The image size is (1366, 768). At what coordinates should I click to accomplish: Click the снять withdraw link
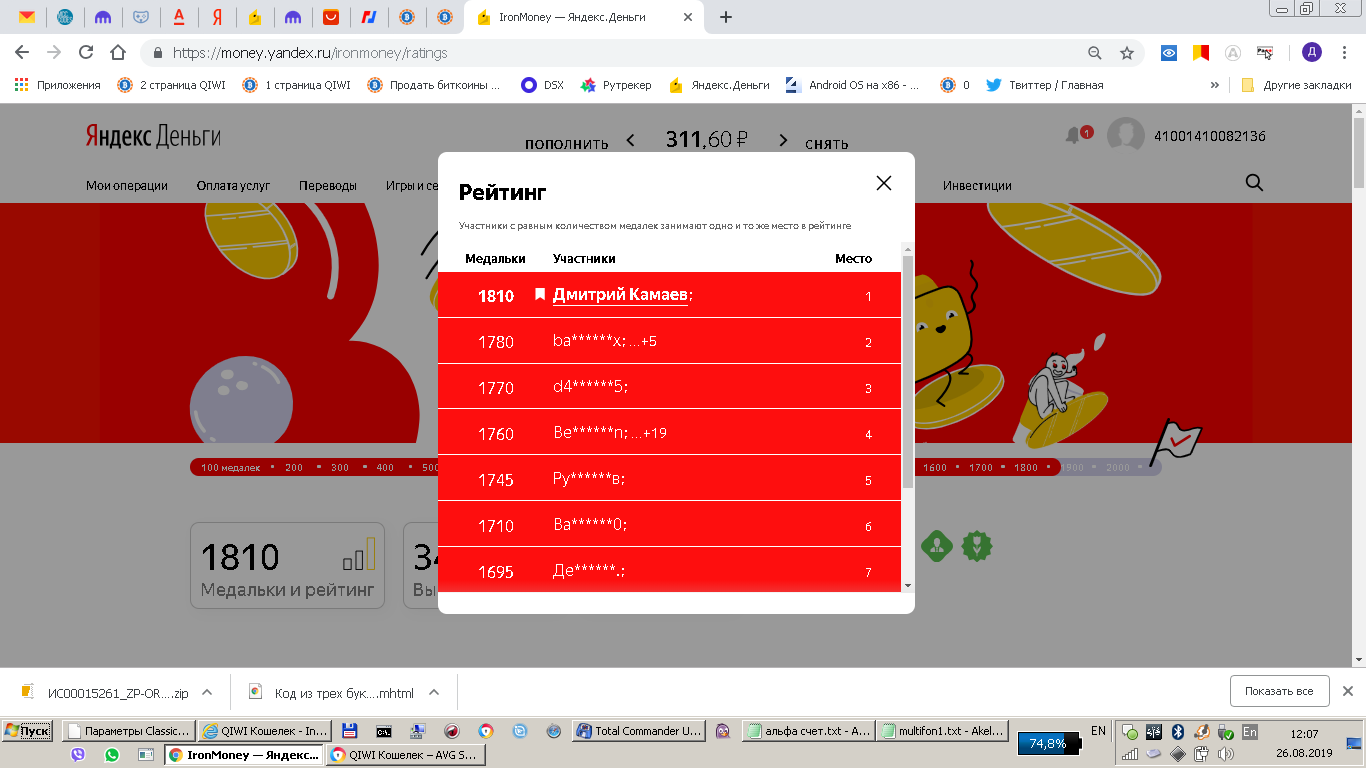click(827, 143)
